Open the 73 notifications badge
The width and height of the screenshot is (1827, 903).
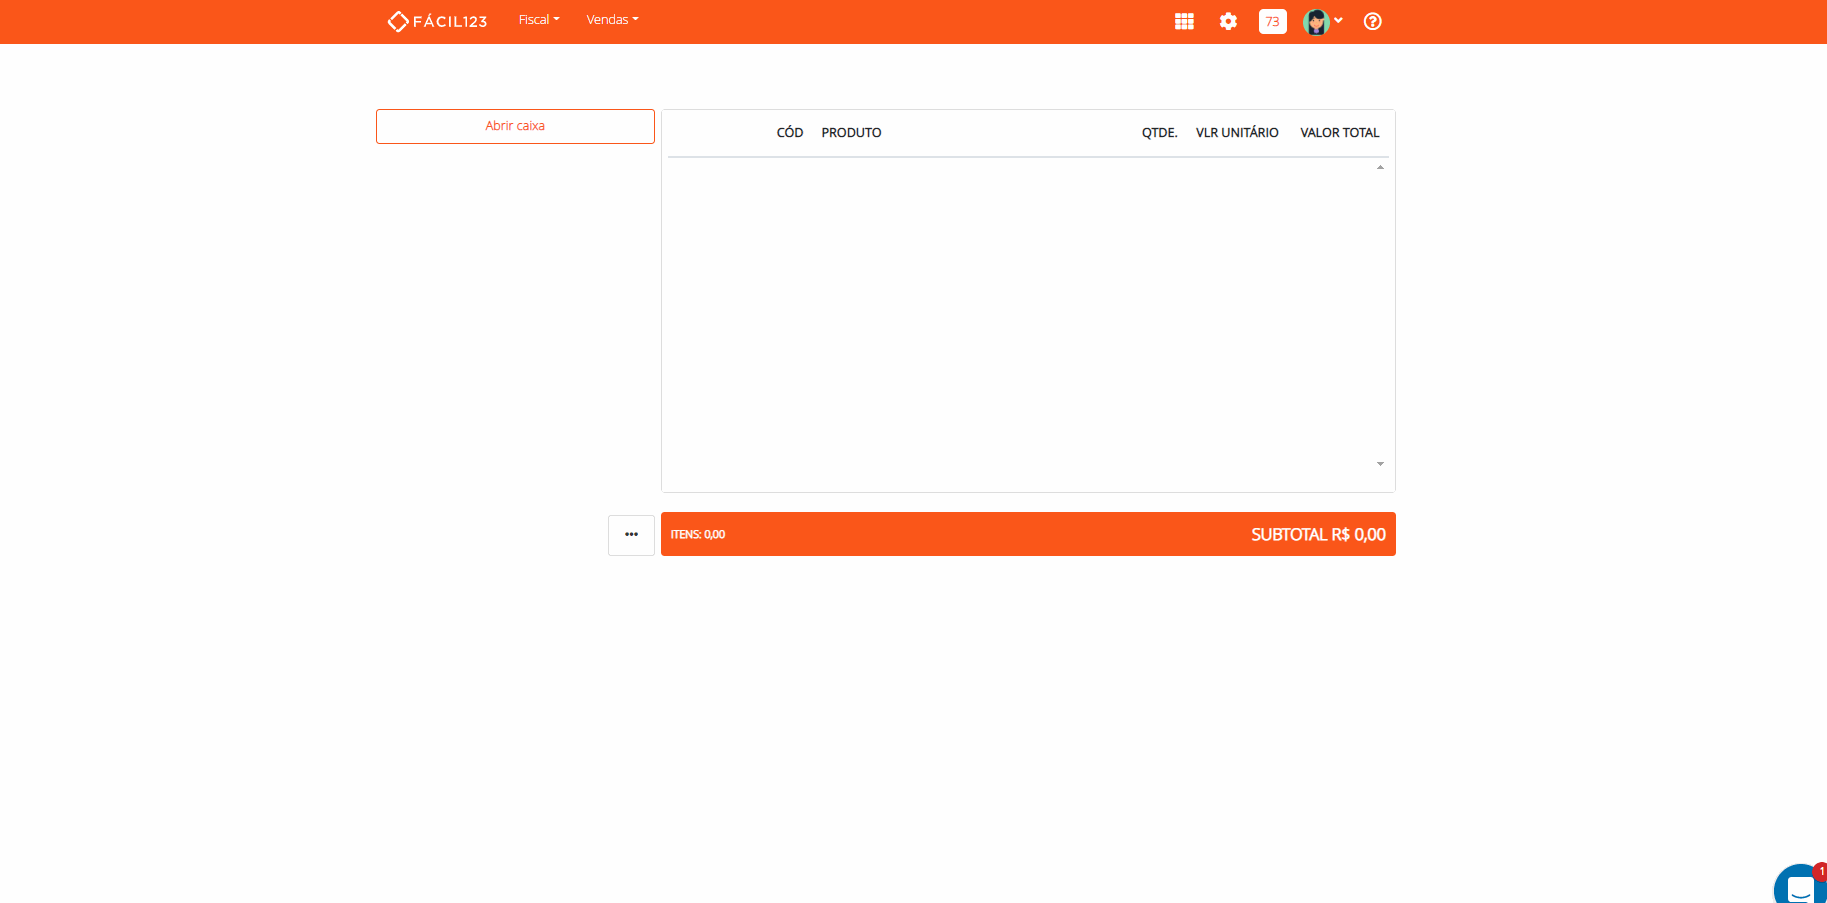tap(1272, 21)
